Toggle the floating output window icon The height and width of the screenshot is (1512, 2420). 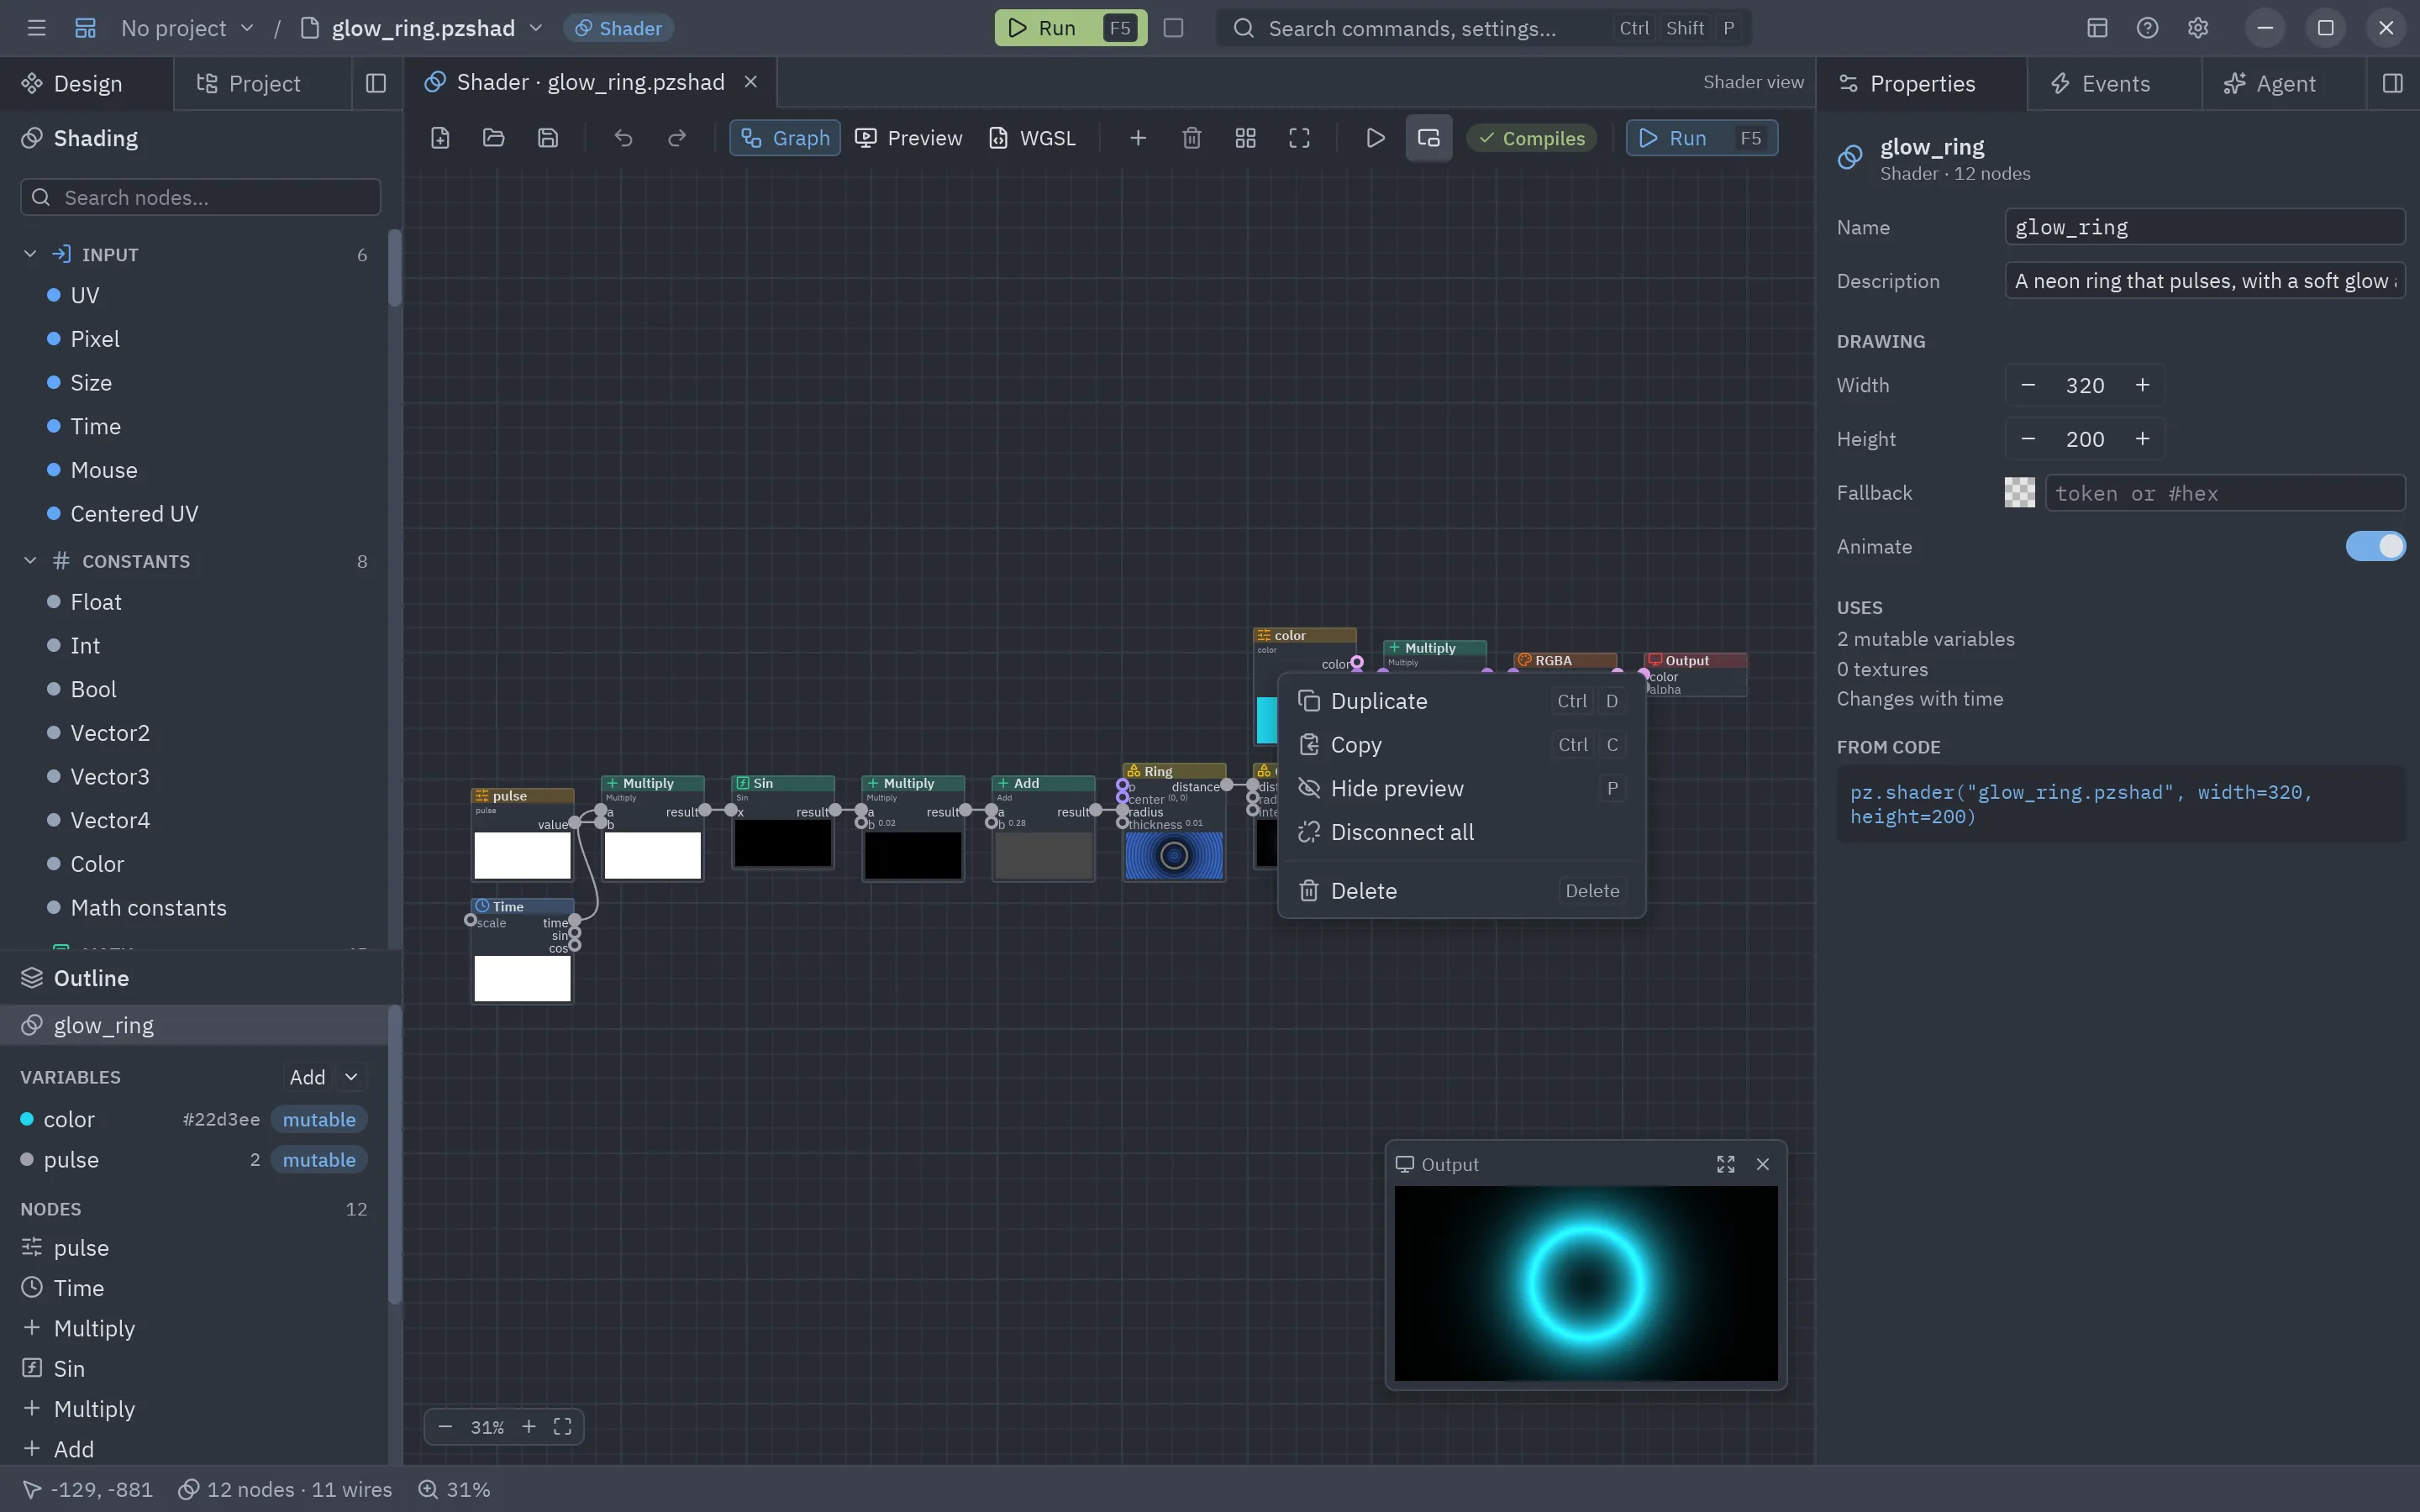tap(1429, 138)
